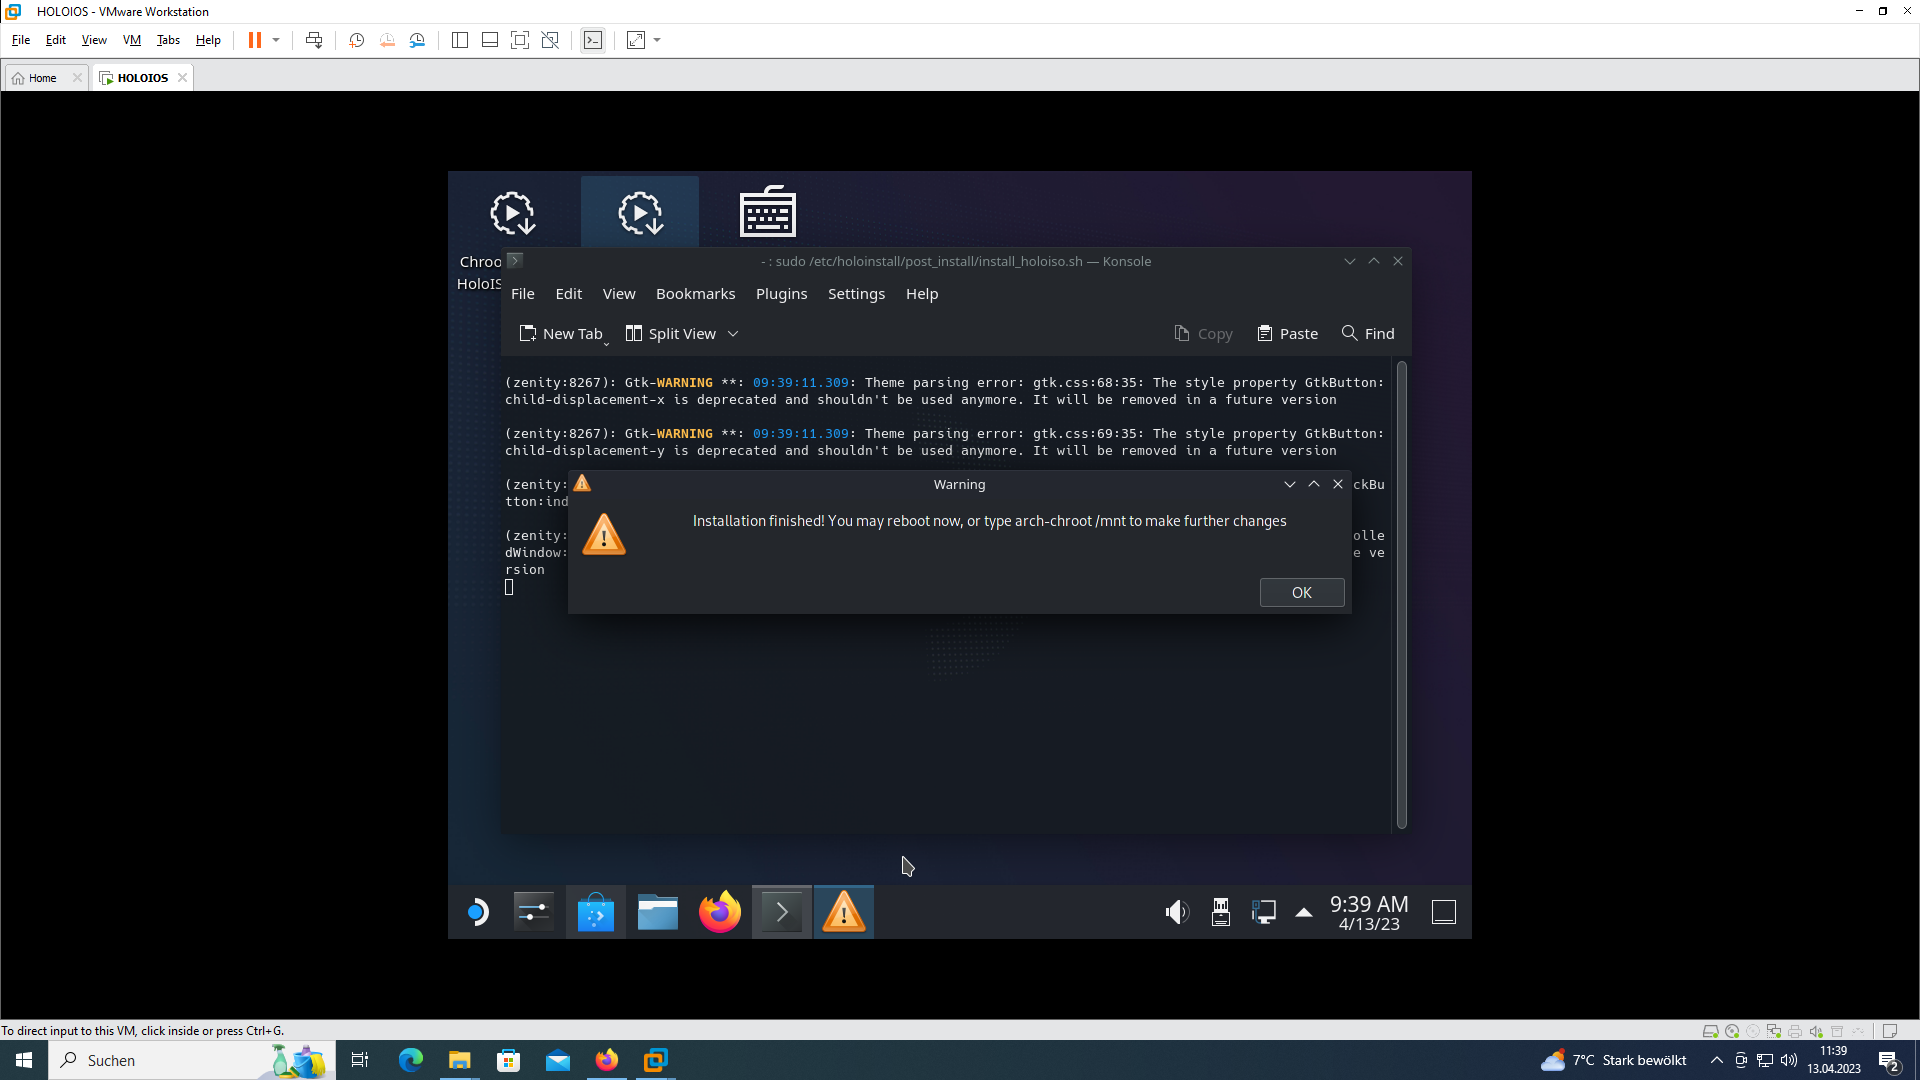Open the stretch guest display dropdown
Viewport: 1920px width, 1080px height.
[655, 40]
